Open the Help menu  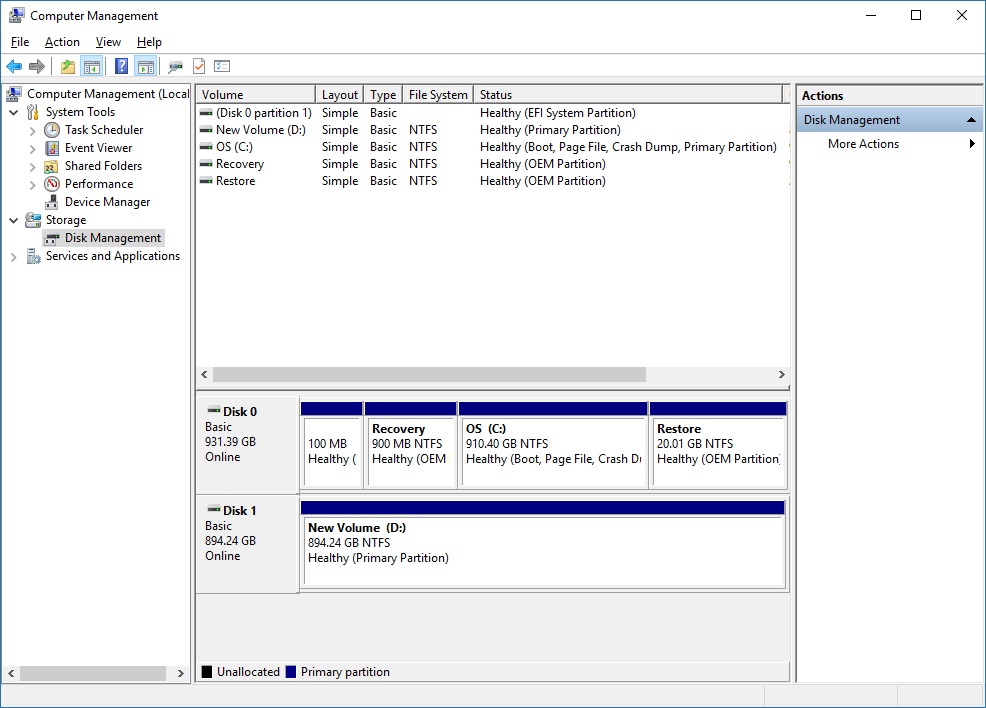point(149,42)
